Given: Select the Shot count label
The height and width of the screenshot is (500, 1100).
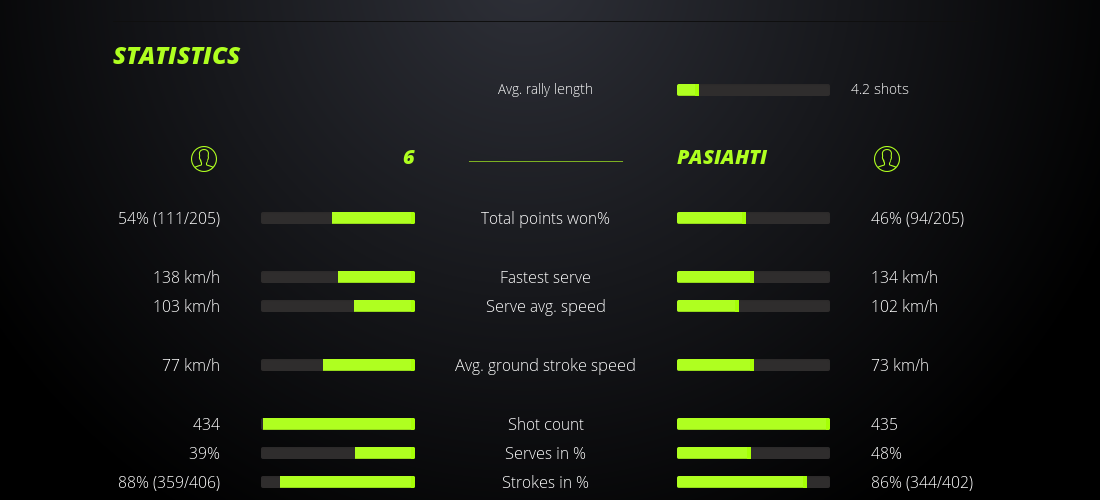Looking at the screenshot, I should (x=545, y=424).
